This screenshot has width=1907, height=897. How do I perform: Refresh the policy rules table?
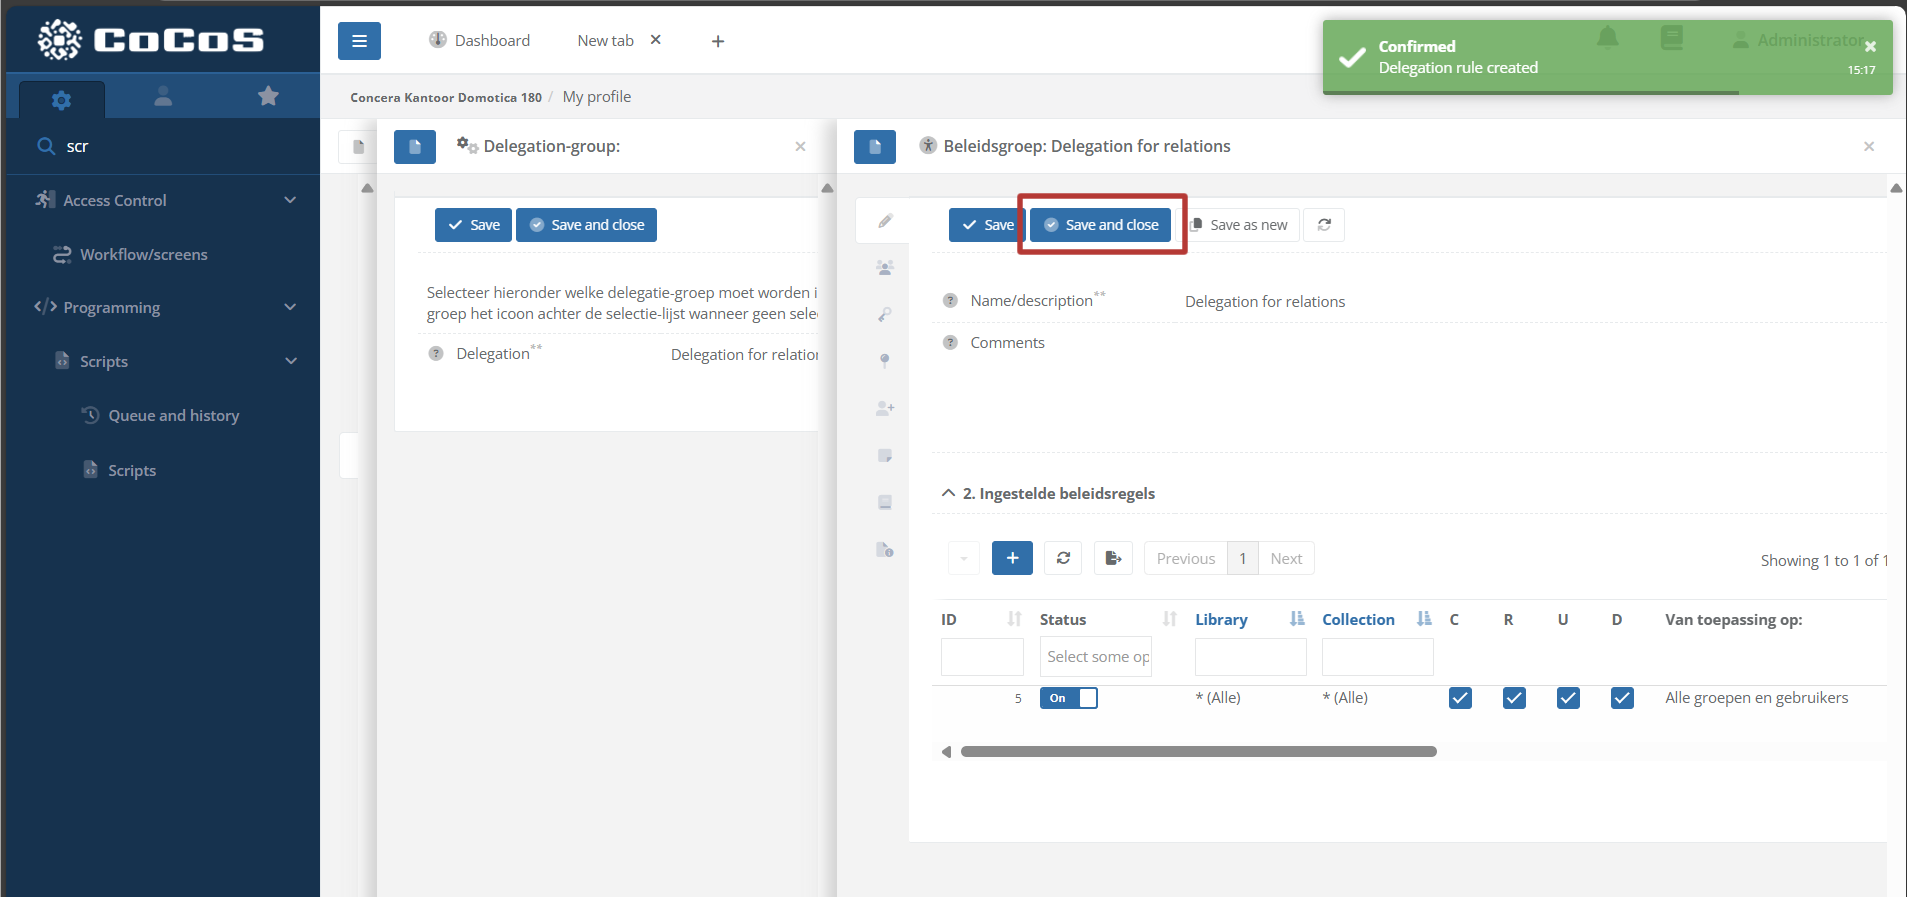click(x=1063, y=558)
